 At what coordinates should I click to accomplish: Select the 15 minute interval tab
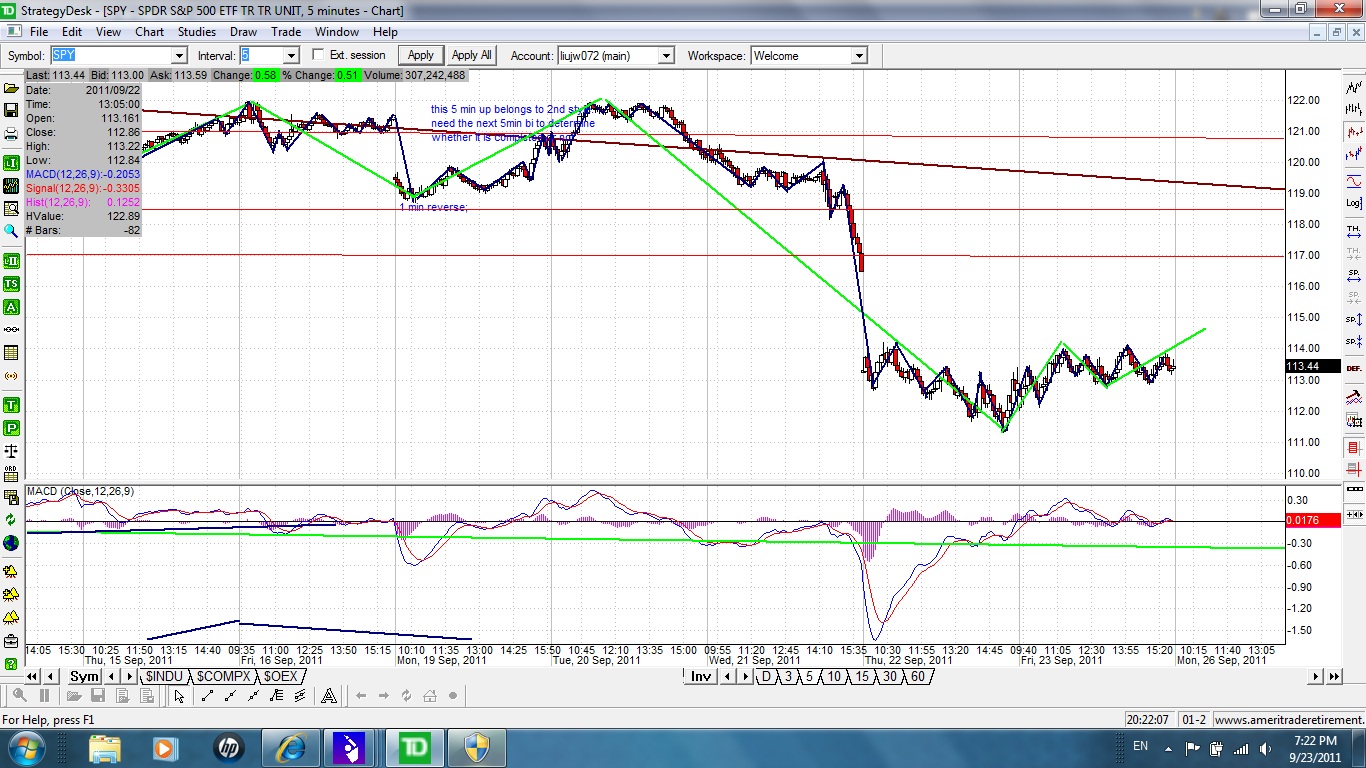click(x=861, y=677)
